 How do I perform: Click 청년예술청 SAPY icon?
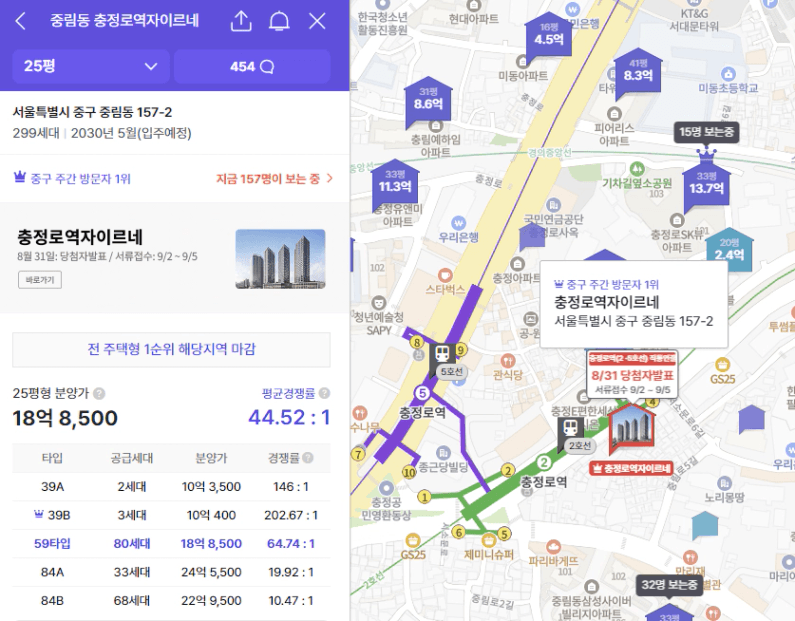tap(378, 303)
